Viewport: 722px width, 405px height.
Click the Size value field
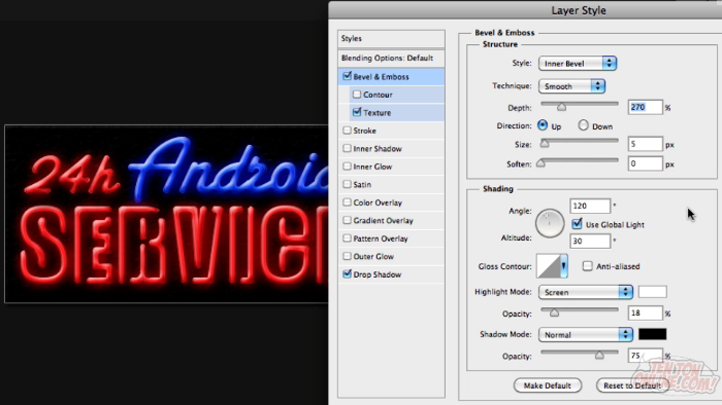(x=645, y=144)
